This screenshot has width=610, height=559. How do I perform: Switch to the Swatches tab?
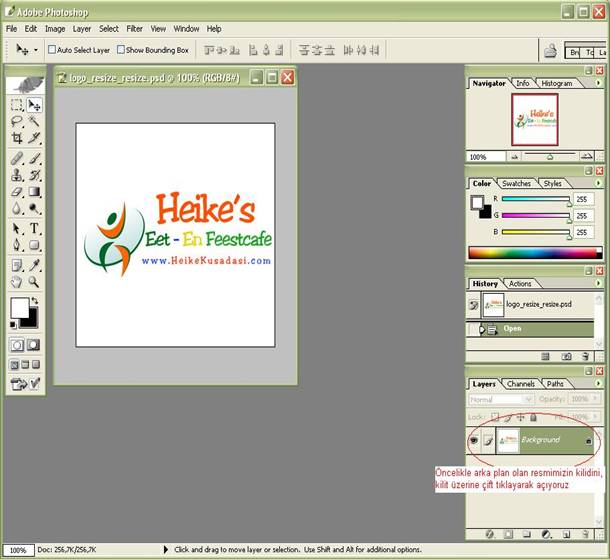point(516,183)
